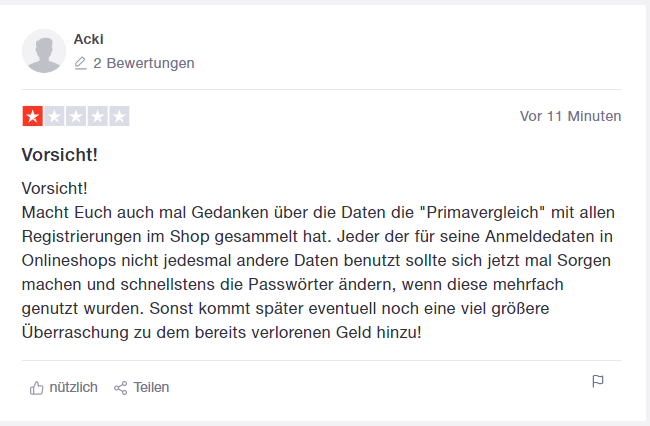The width and height of the screenshot is (650, 426).
Task: Open the bold Vorsicht! review title
Action: (60, 155)
